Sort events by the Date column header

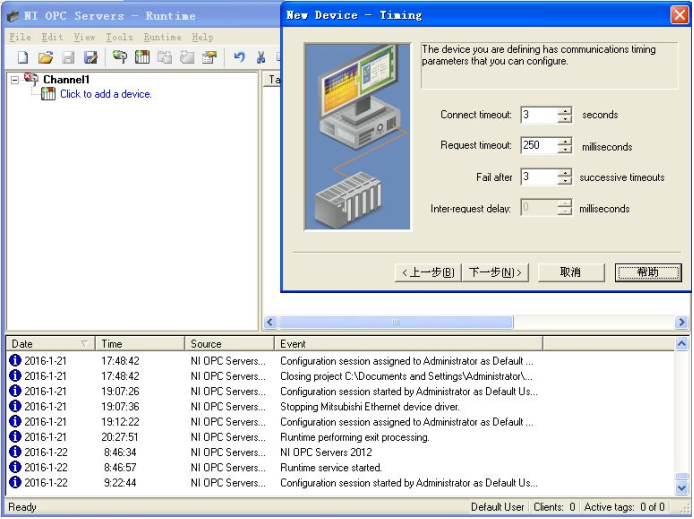[50, 344]
